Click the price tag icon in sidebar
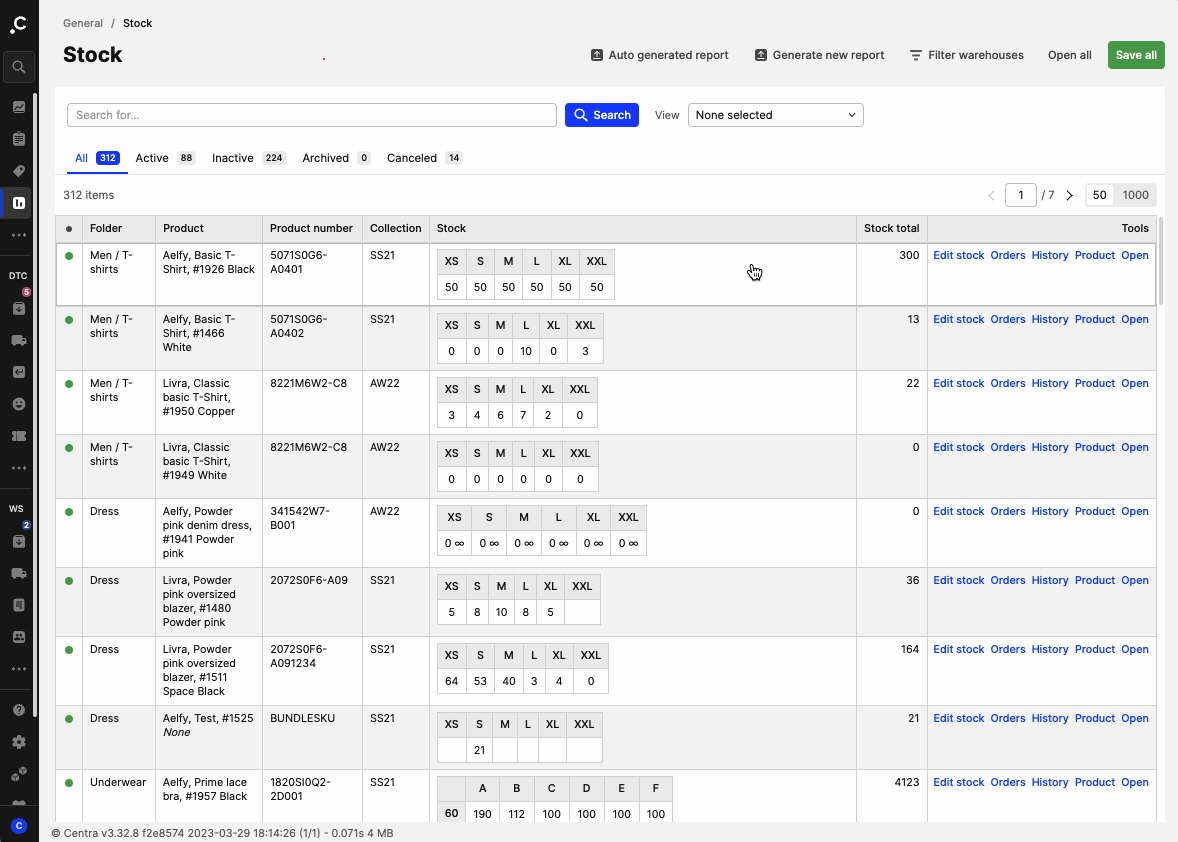 (x=18, y=171)
